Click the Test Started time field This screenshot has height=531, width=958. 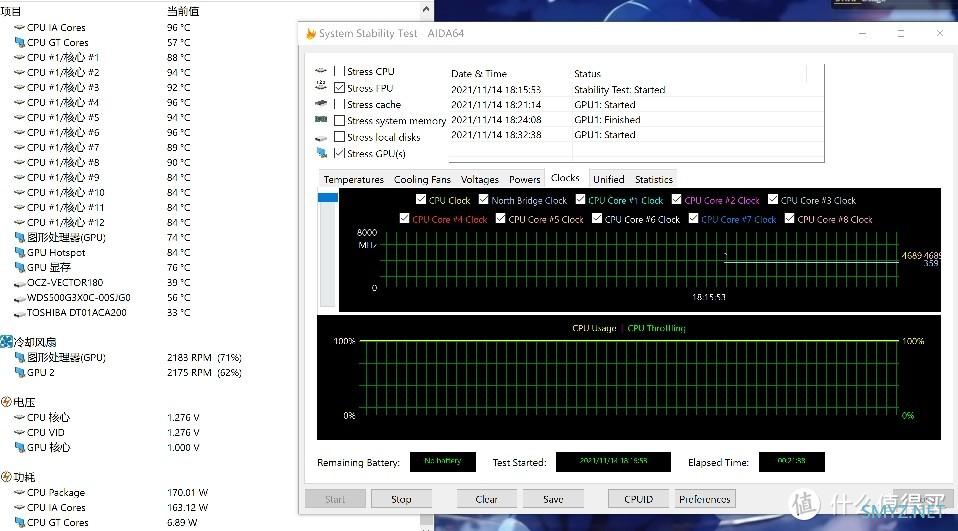click(x=613, y=462)
